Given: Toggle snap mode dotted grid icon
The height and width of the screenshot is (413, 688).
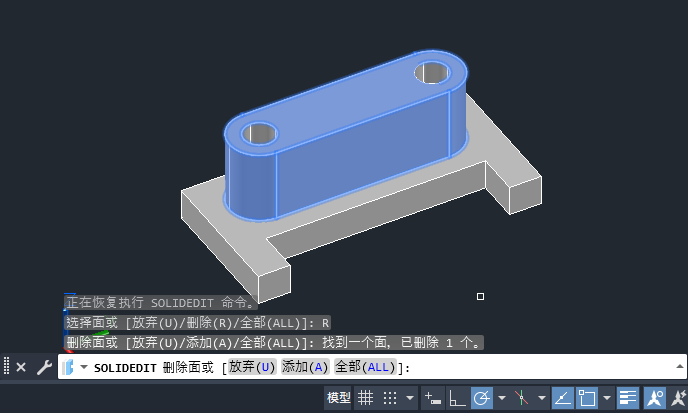Looking at the screenshot, I should (x=390, y=398).
